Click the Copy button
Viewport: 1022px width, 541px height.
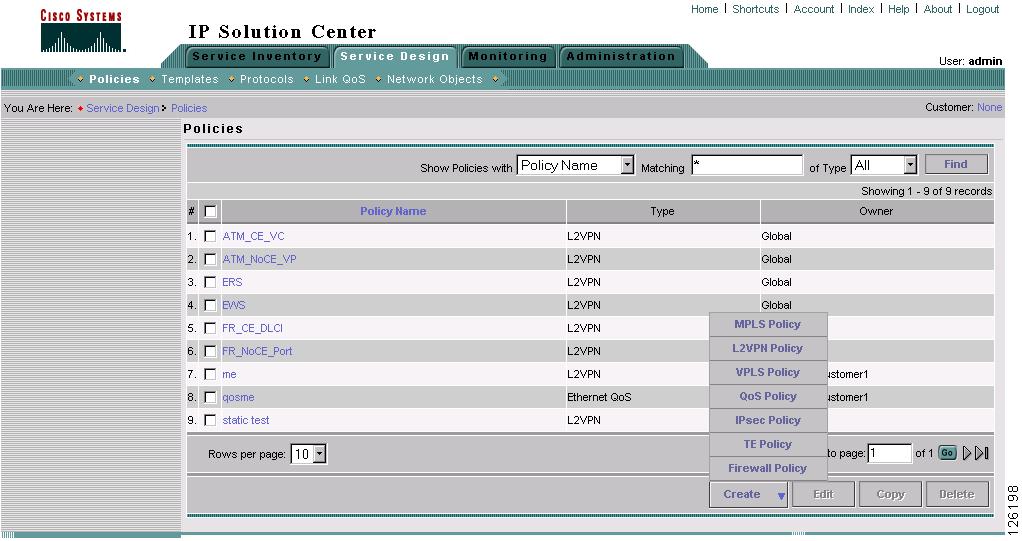[890, 495]
